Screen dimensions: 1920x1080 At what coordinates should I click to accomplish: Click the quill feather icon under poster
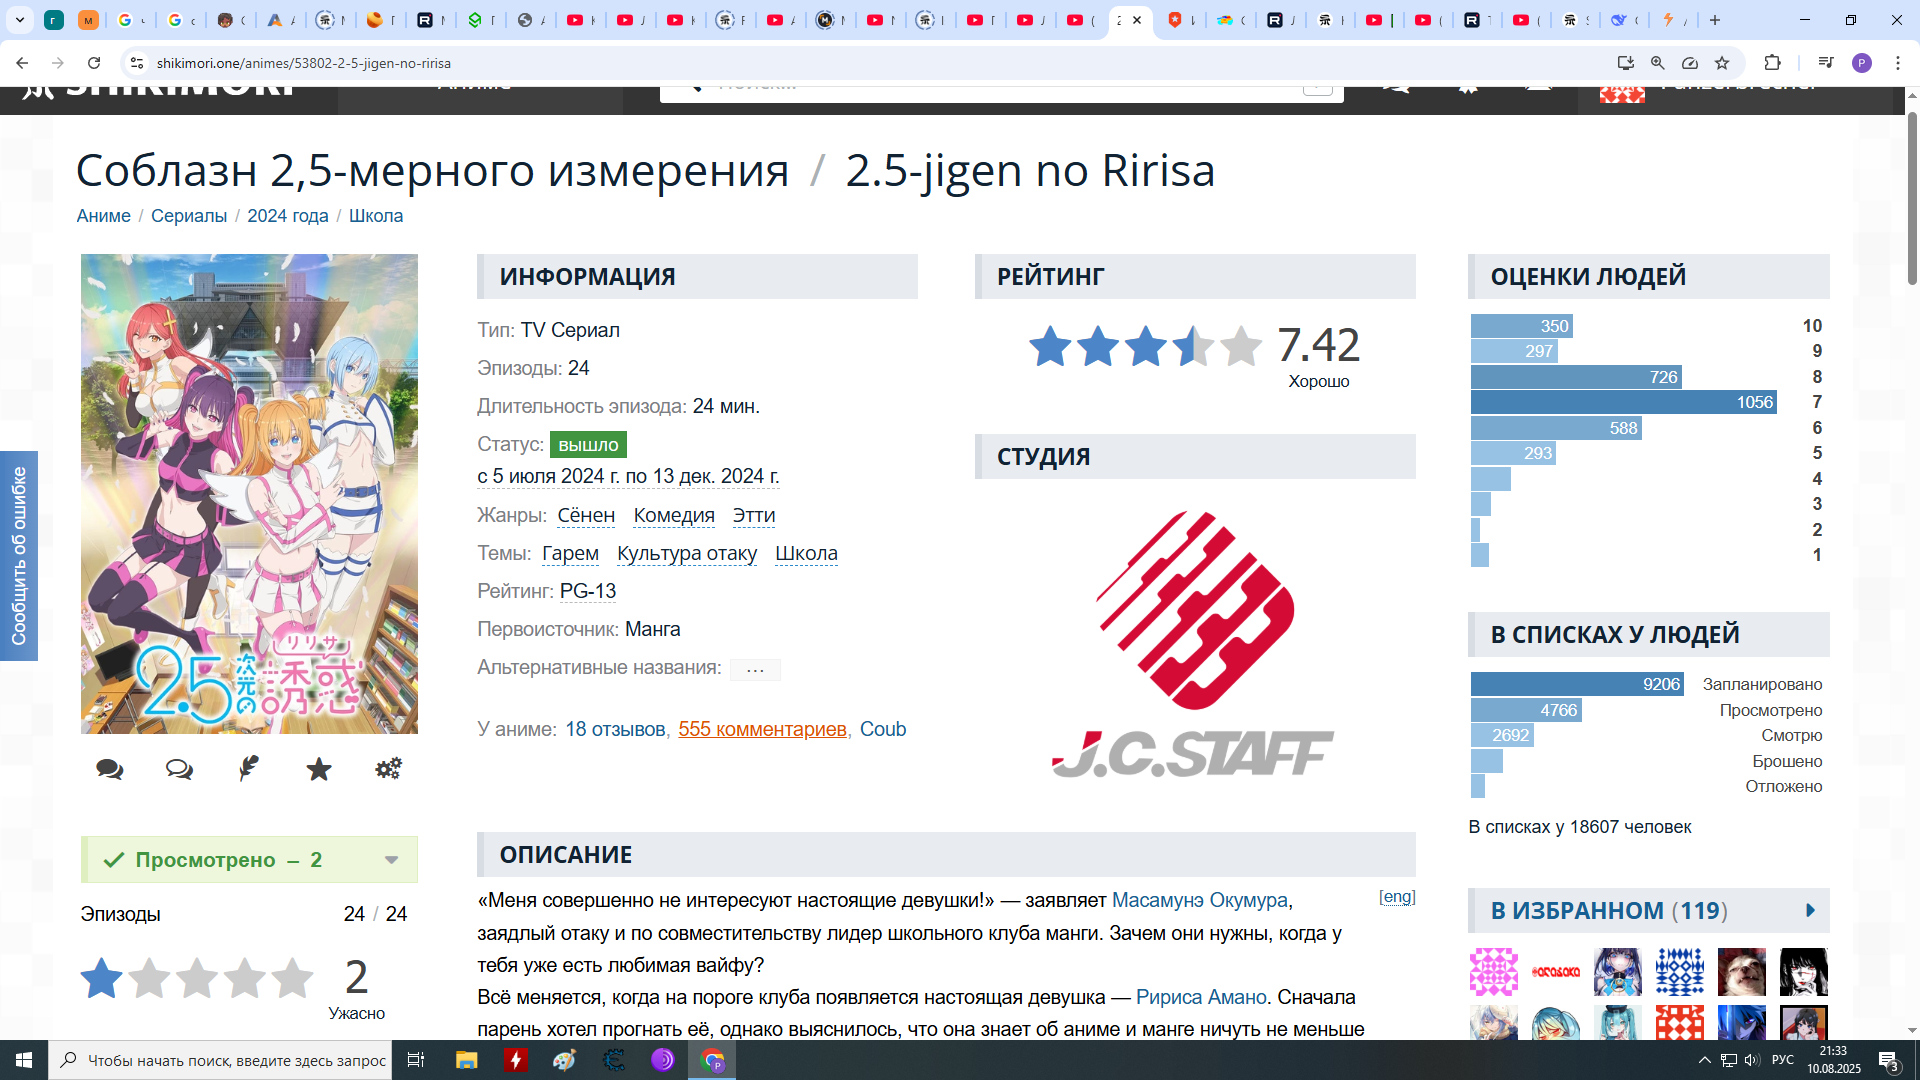tap(249, 768)
